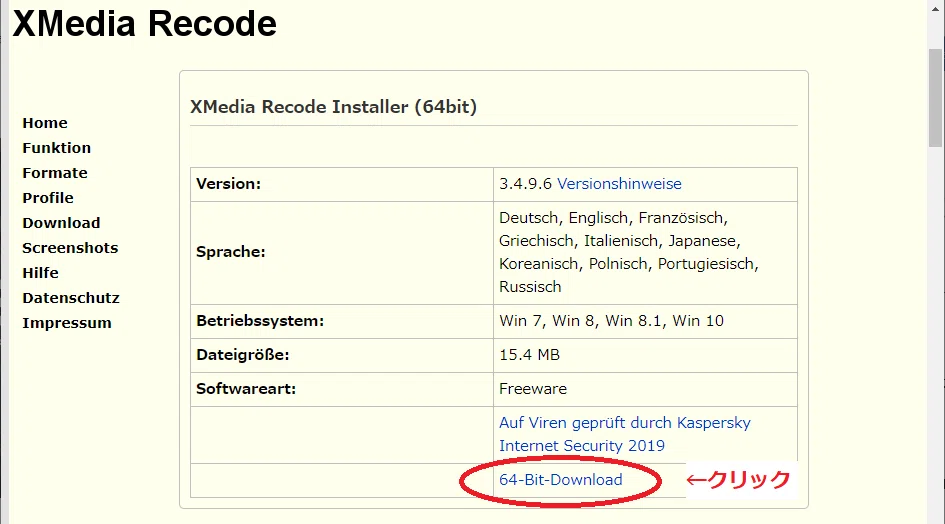The height and width of the screenshot is (524, 945).
Task: Click the Freeware table cell
Action: pos(645,389)
